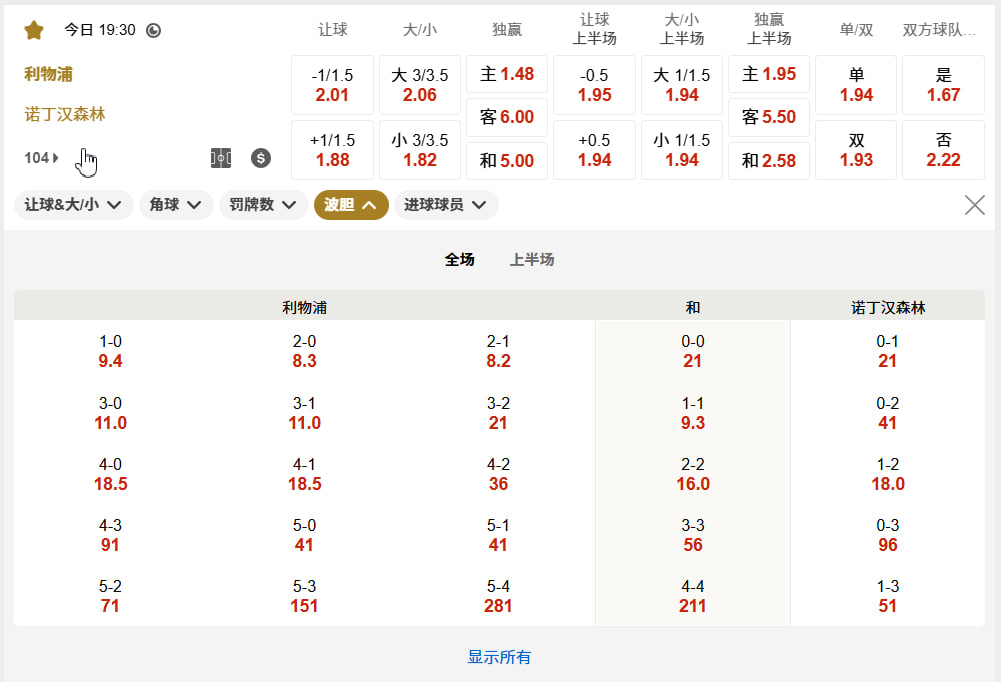Select first half 和 at 2.58
The width and height of the screenshot is (1001, 682).
tap(769, 160)
